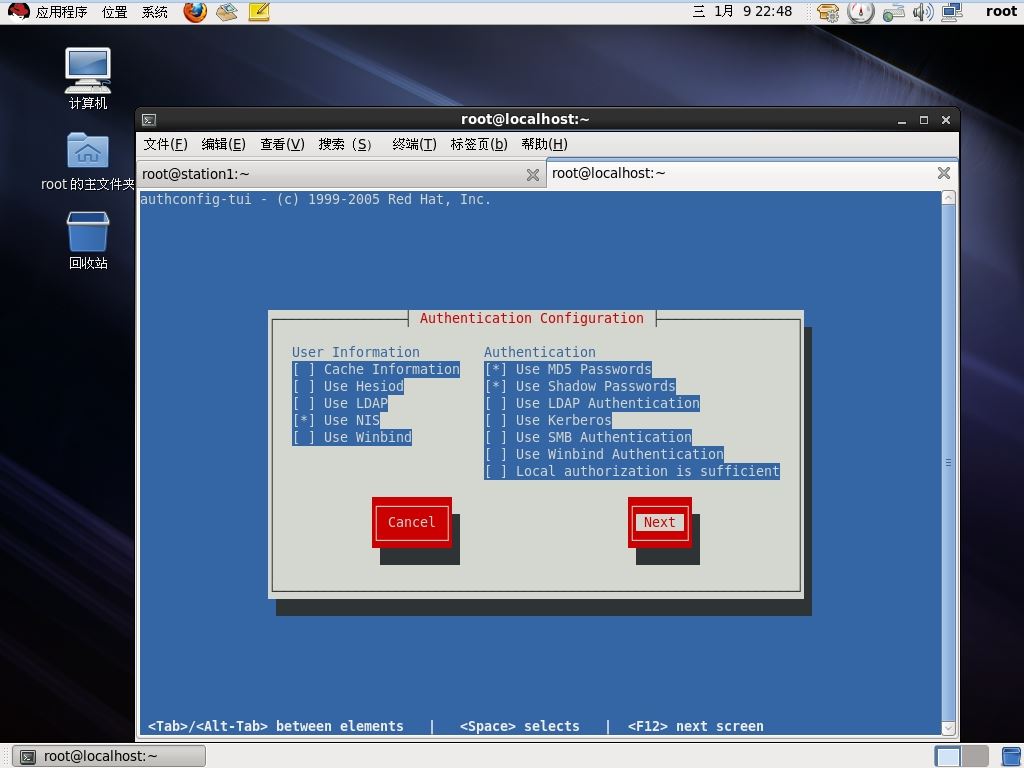Open the 帮助(H) menu
The image size is (1024, 768).
tap(544, 144)
